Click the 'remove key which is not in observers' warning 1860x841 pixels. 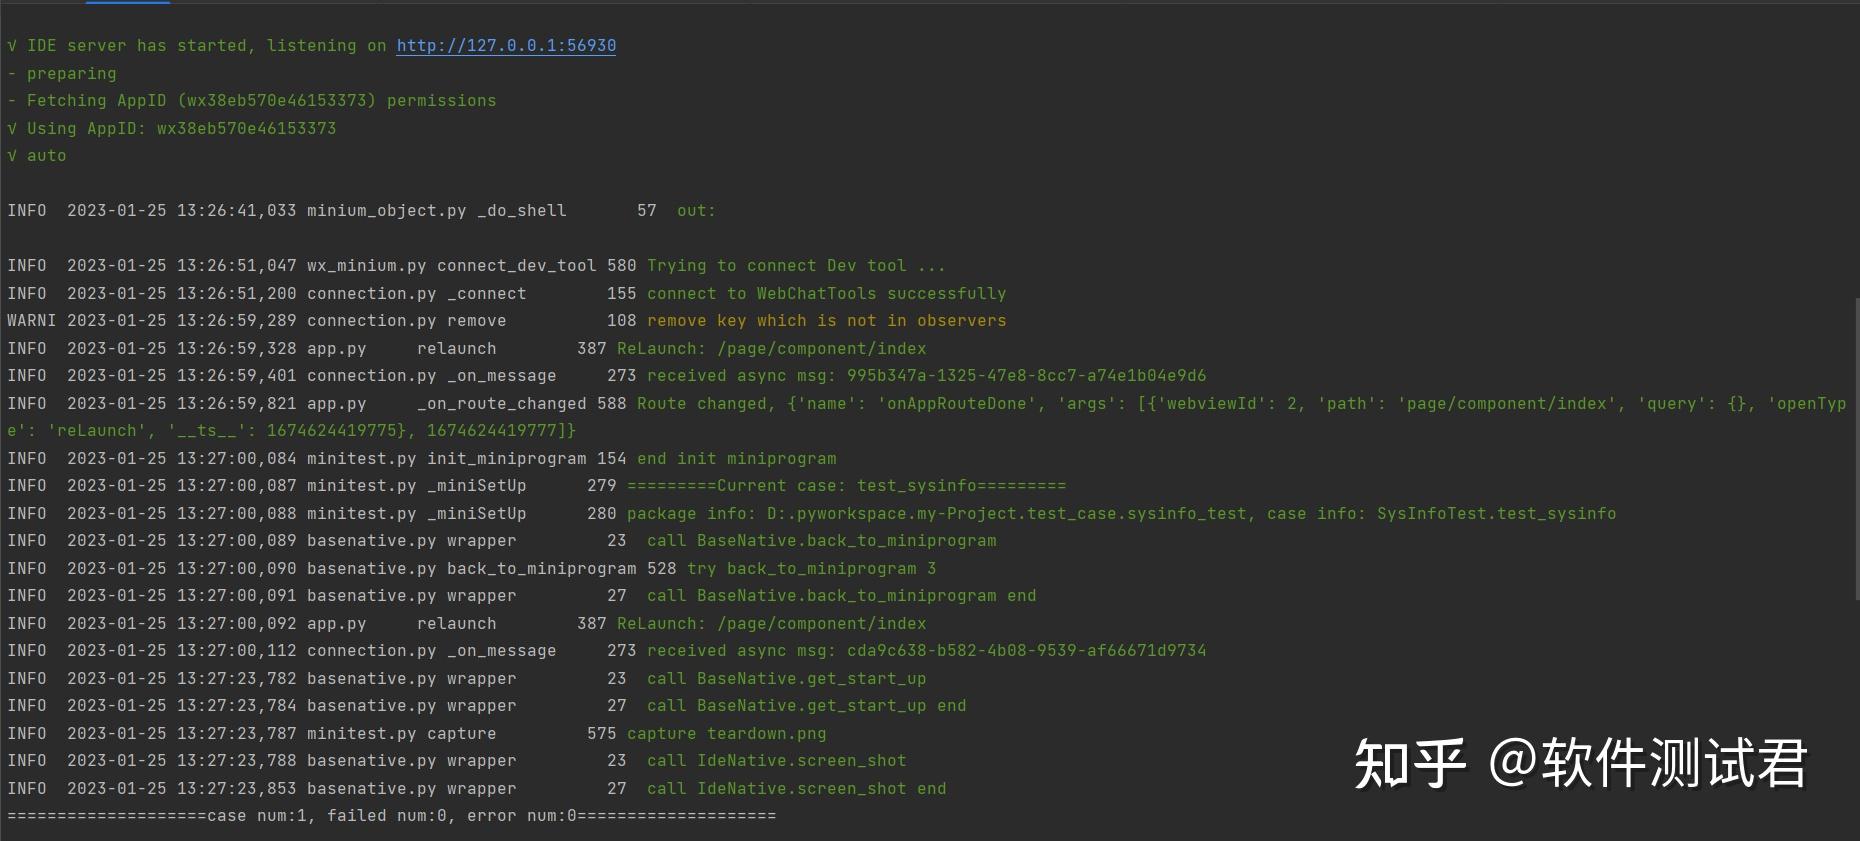tap(826, 321)
